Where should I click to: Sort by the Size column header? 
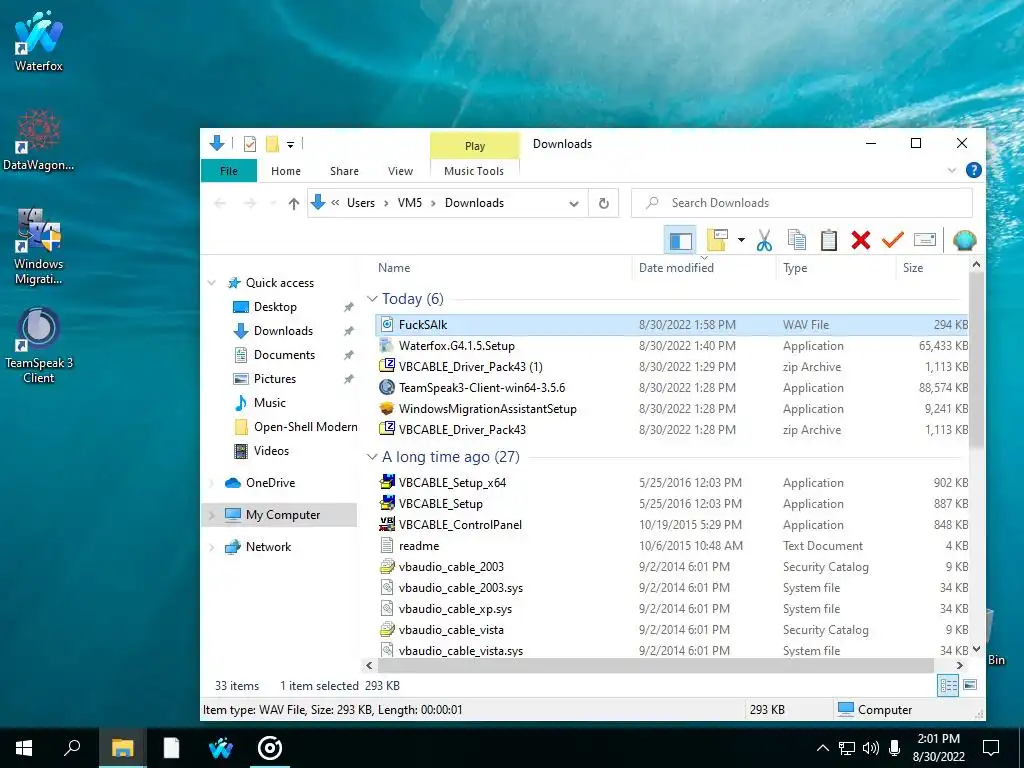[x=912, y=268]
